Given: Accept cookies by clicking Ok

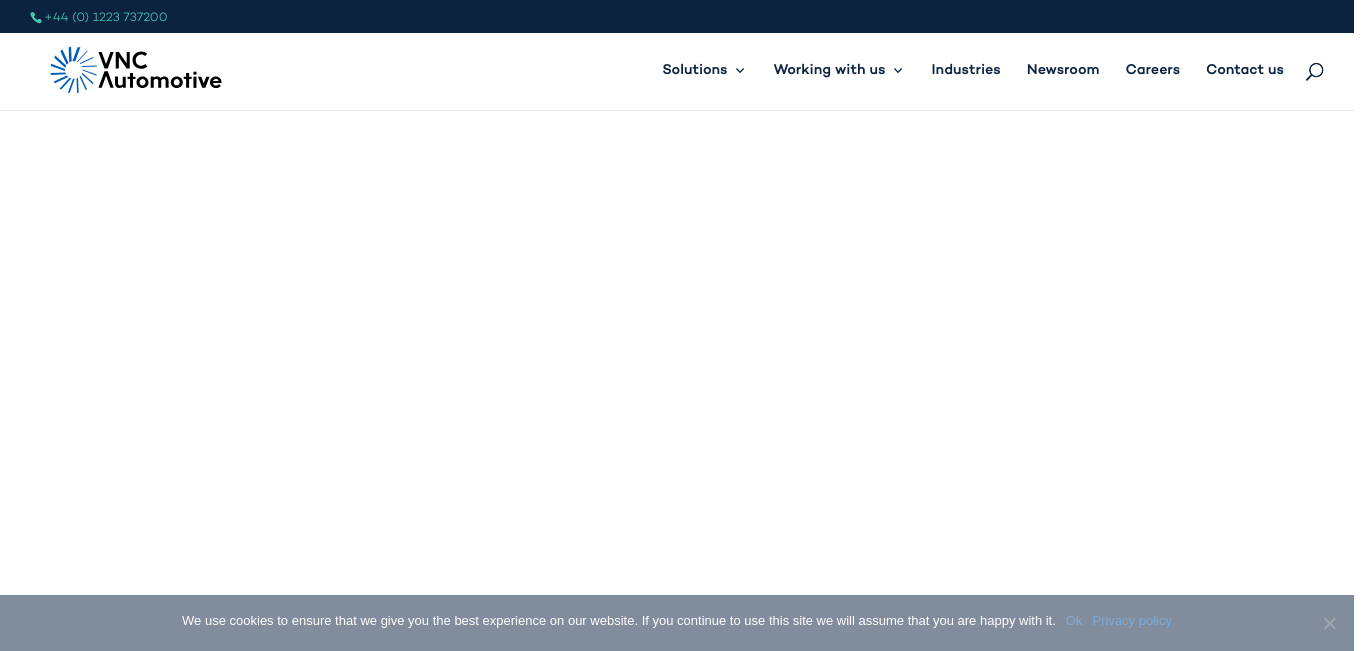Looking at the screenshot, I should click(1073, 621).
